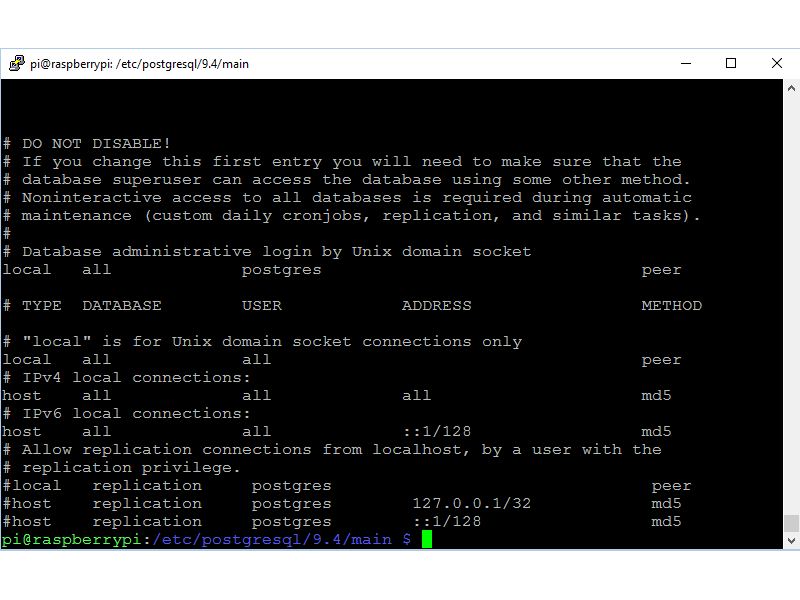This screenshot has height=600, width=800.
Task: Click 'Noninteractive access to all databases' line
Action: pos(347,197)
